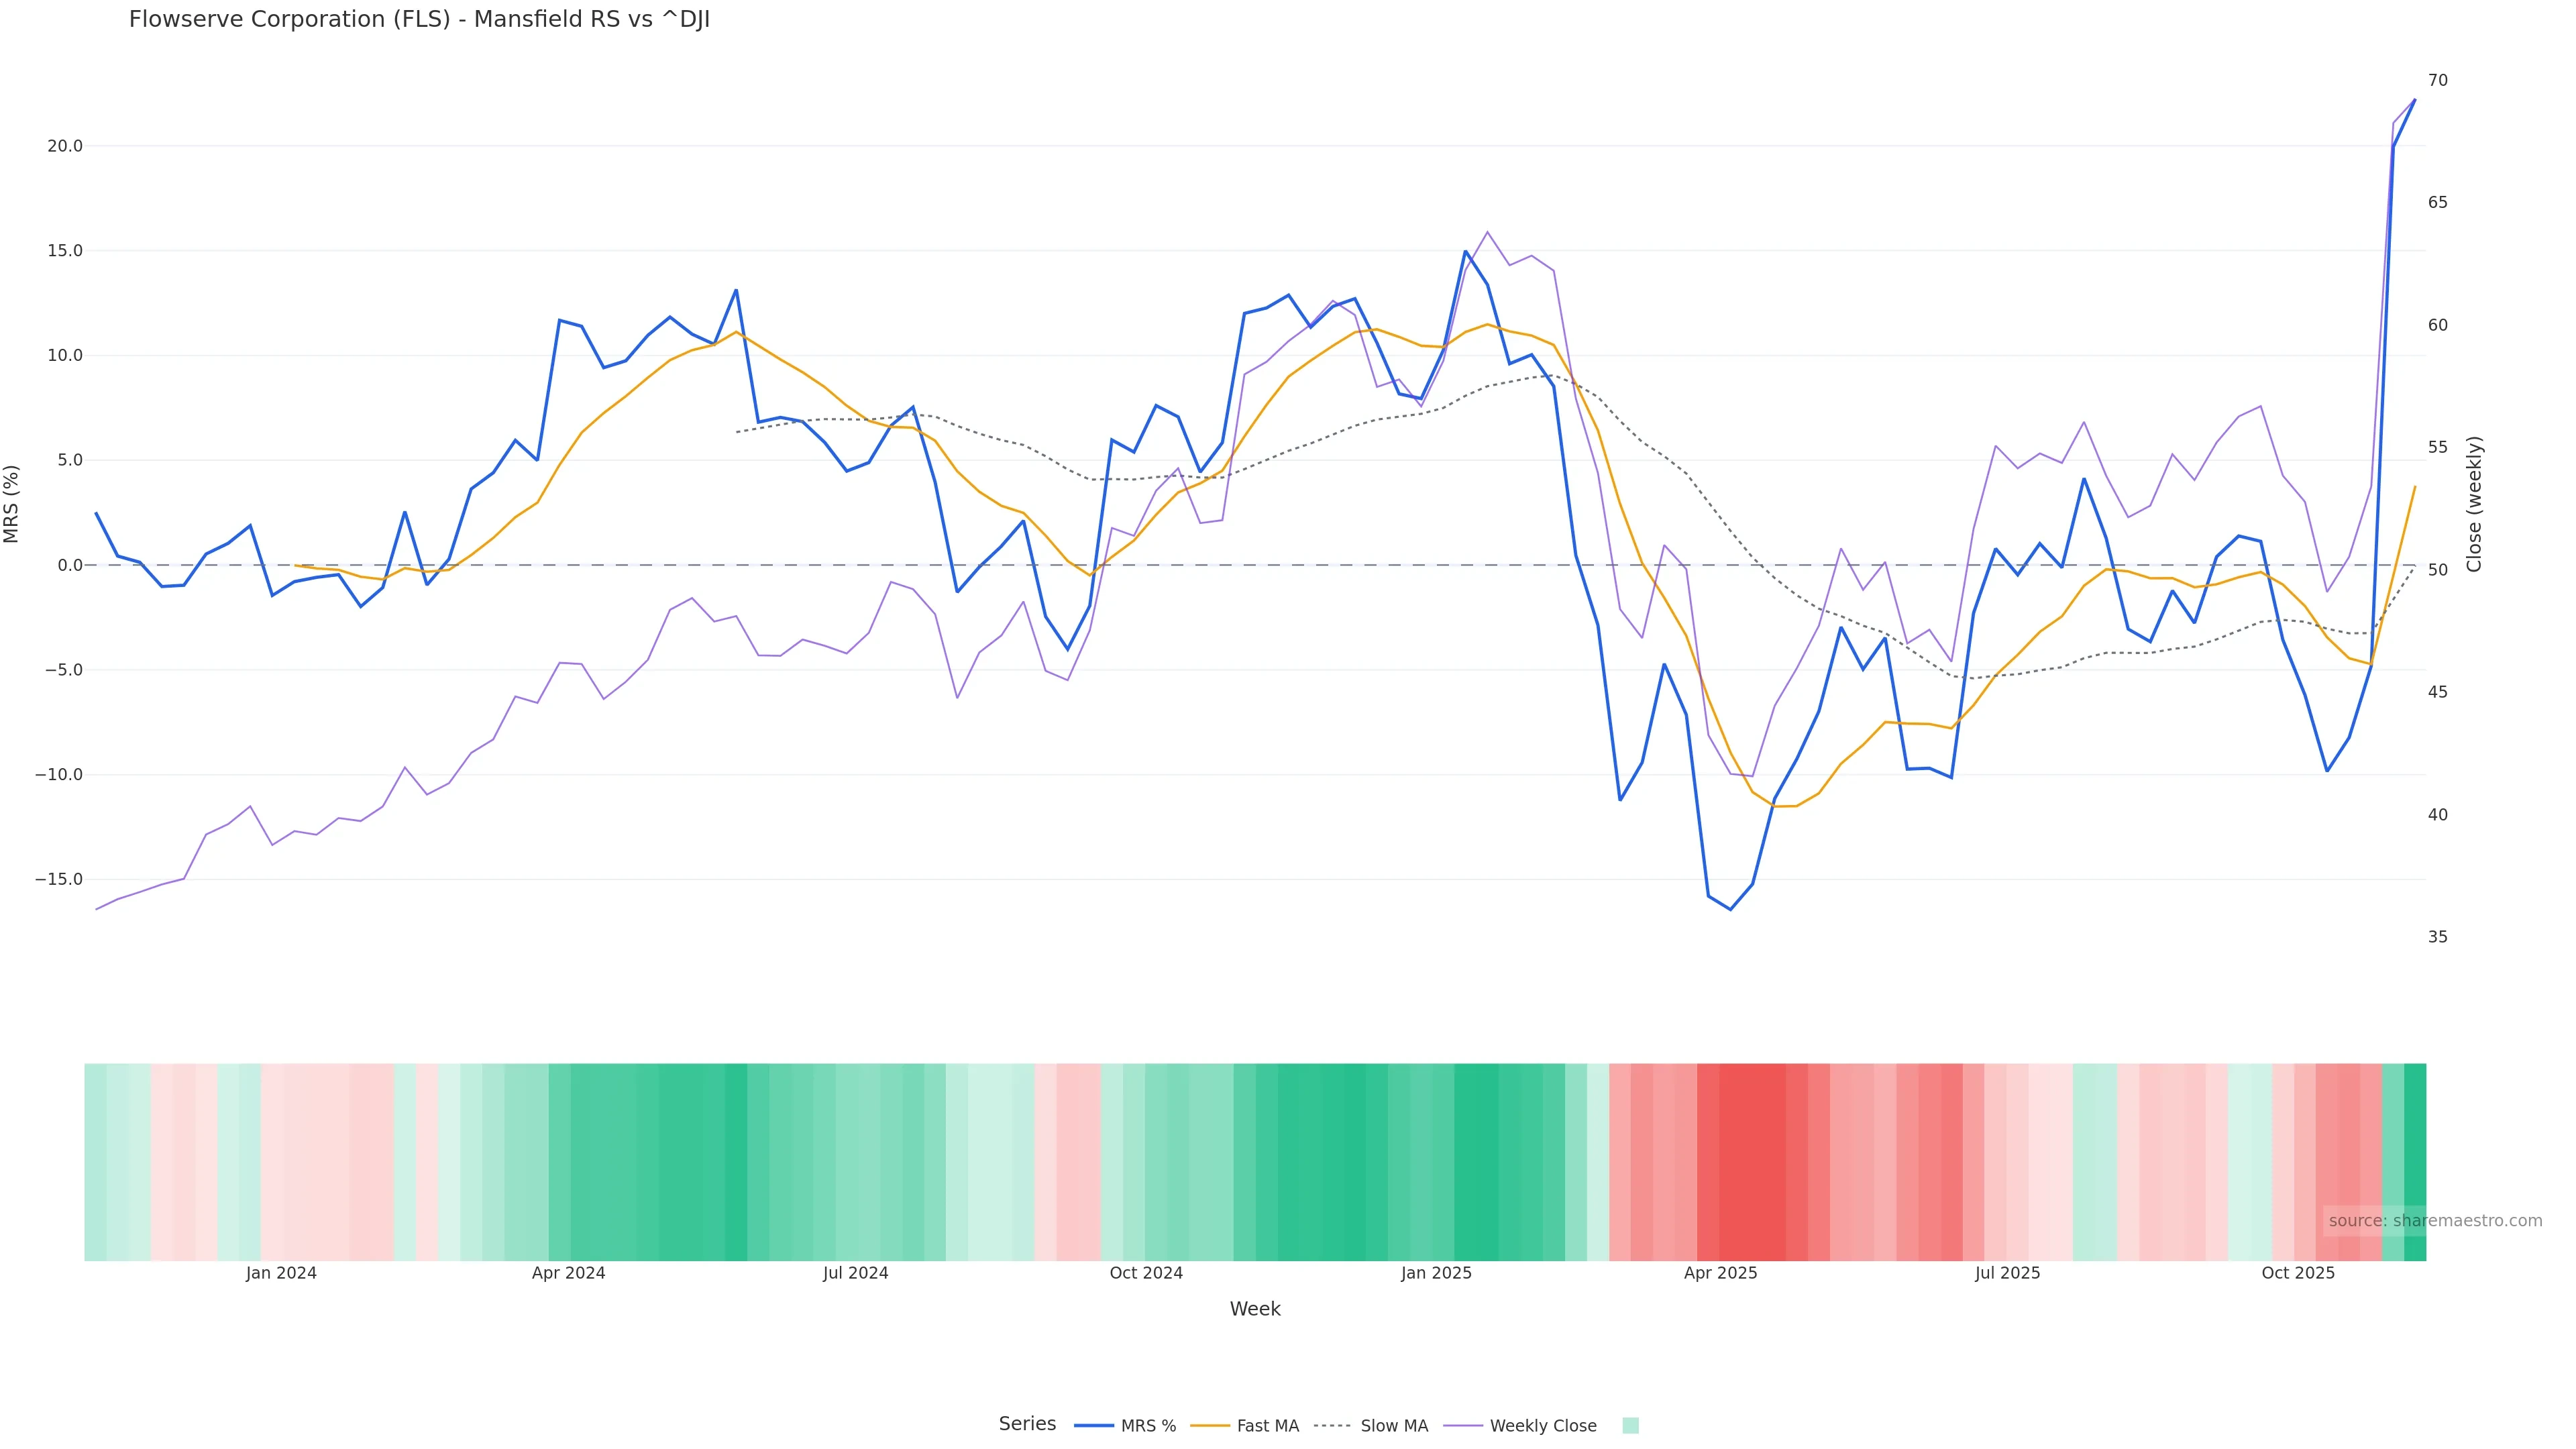Click the orange Fast MA legend line icon

pyautogui.click(x=1210, y=1426)
